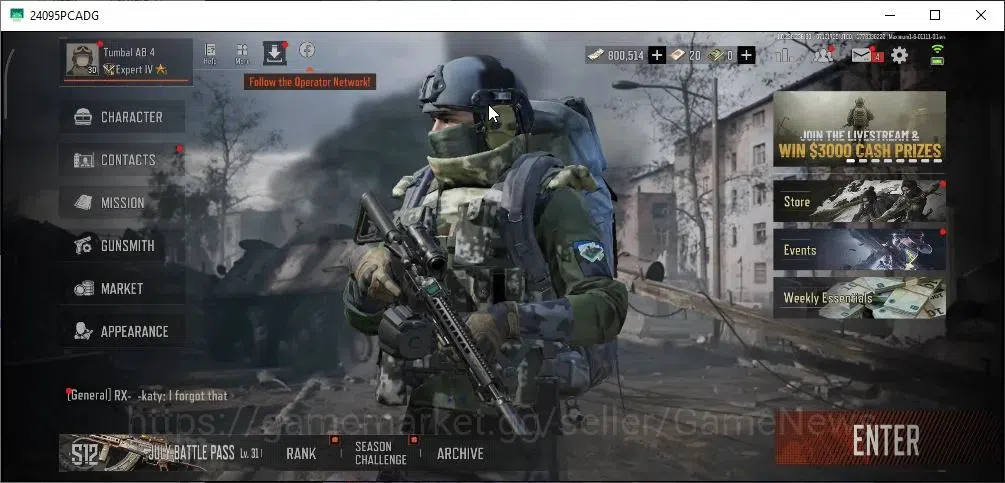The width and height of the screenshot is (1005, 483).
Task: Add cash with the plus next to 800,514
Action: (x=656, y=56)
